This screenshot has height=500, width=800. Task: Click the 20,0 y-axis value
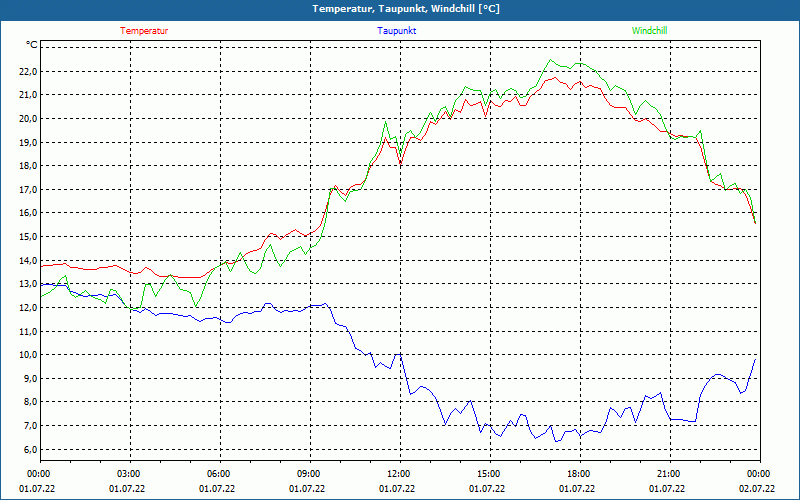pos(28,118)
